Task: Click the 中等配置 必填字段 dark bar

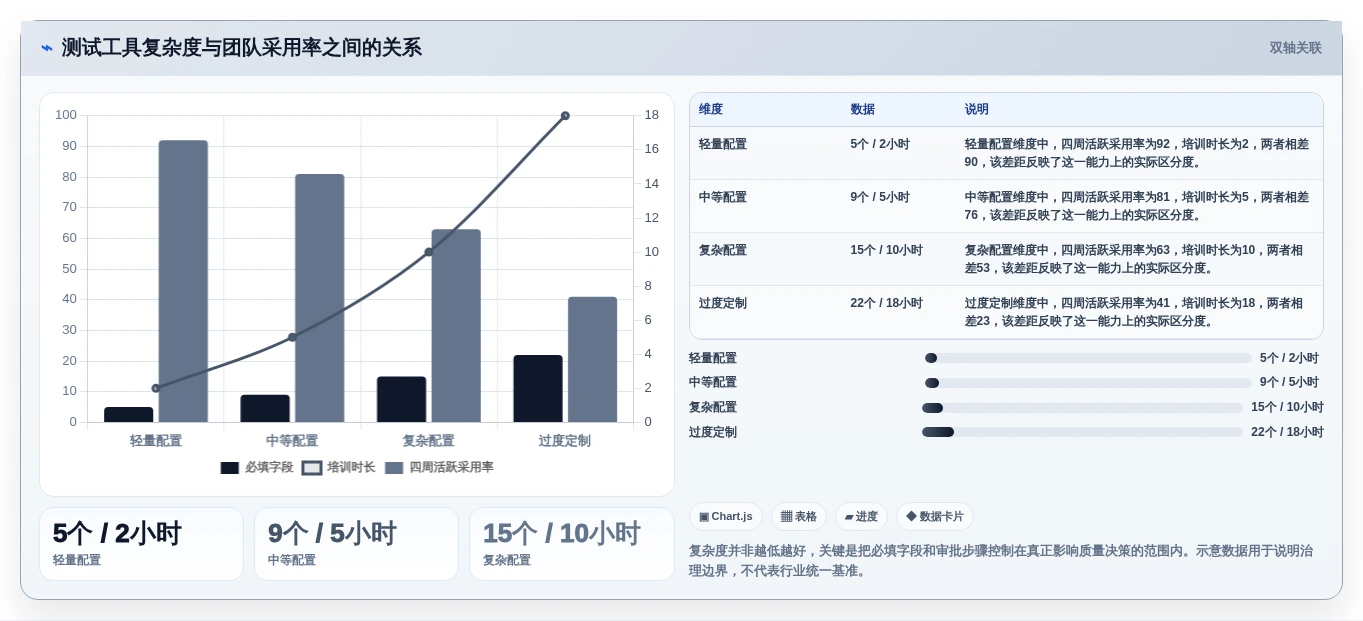Action: (x=265, y=408)
